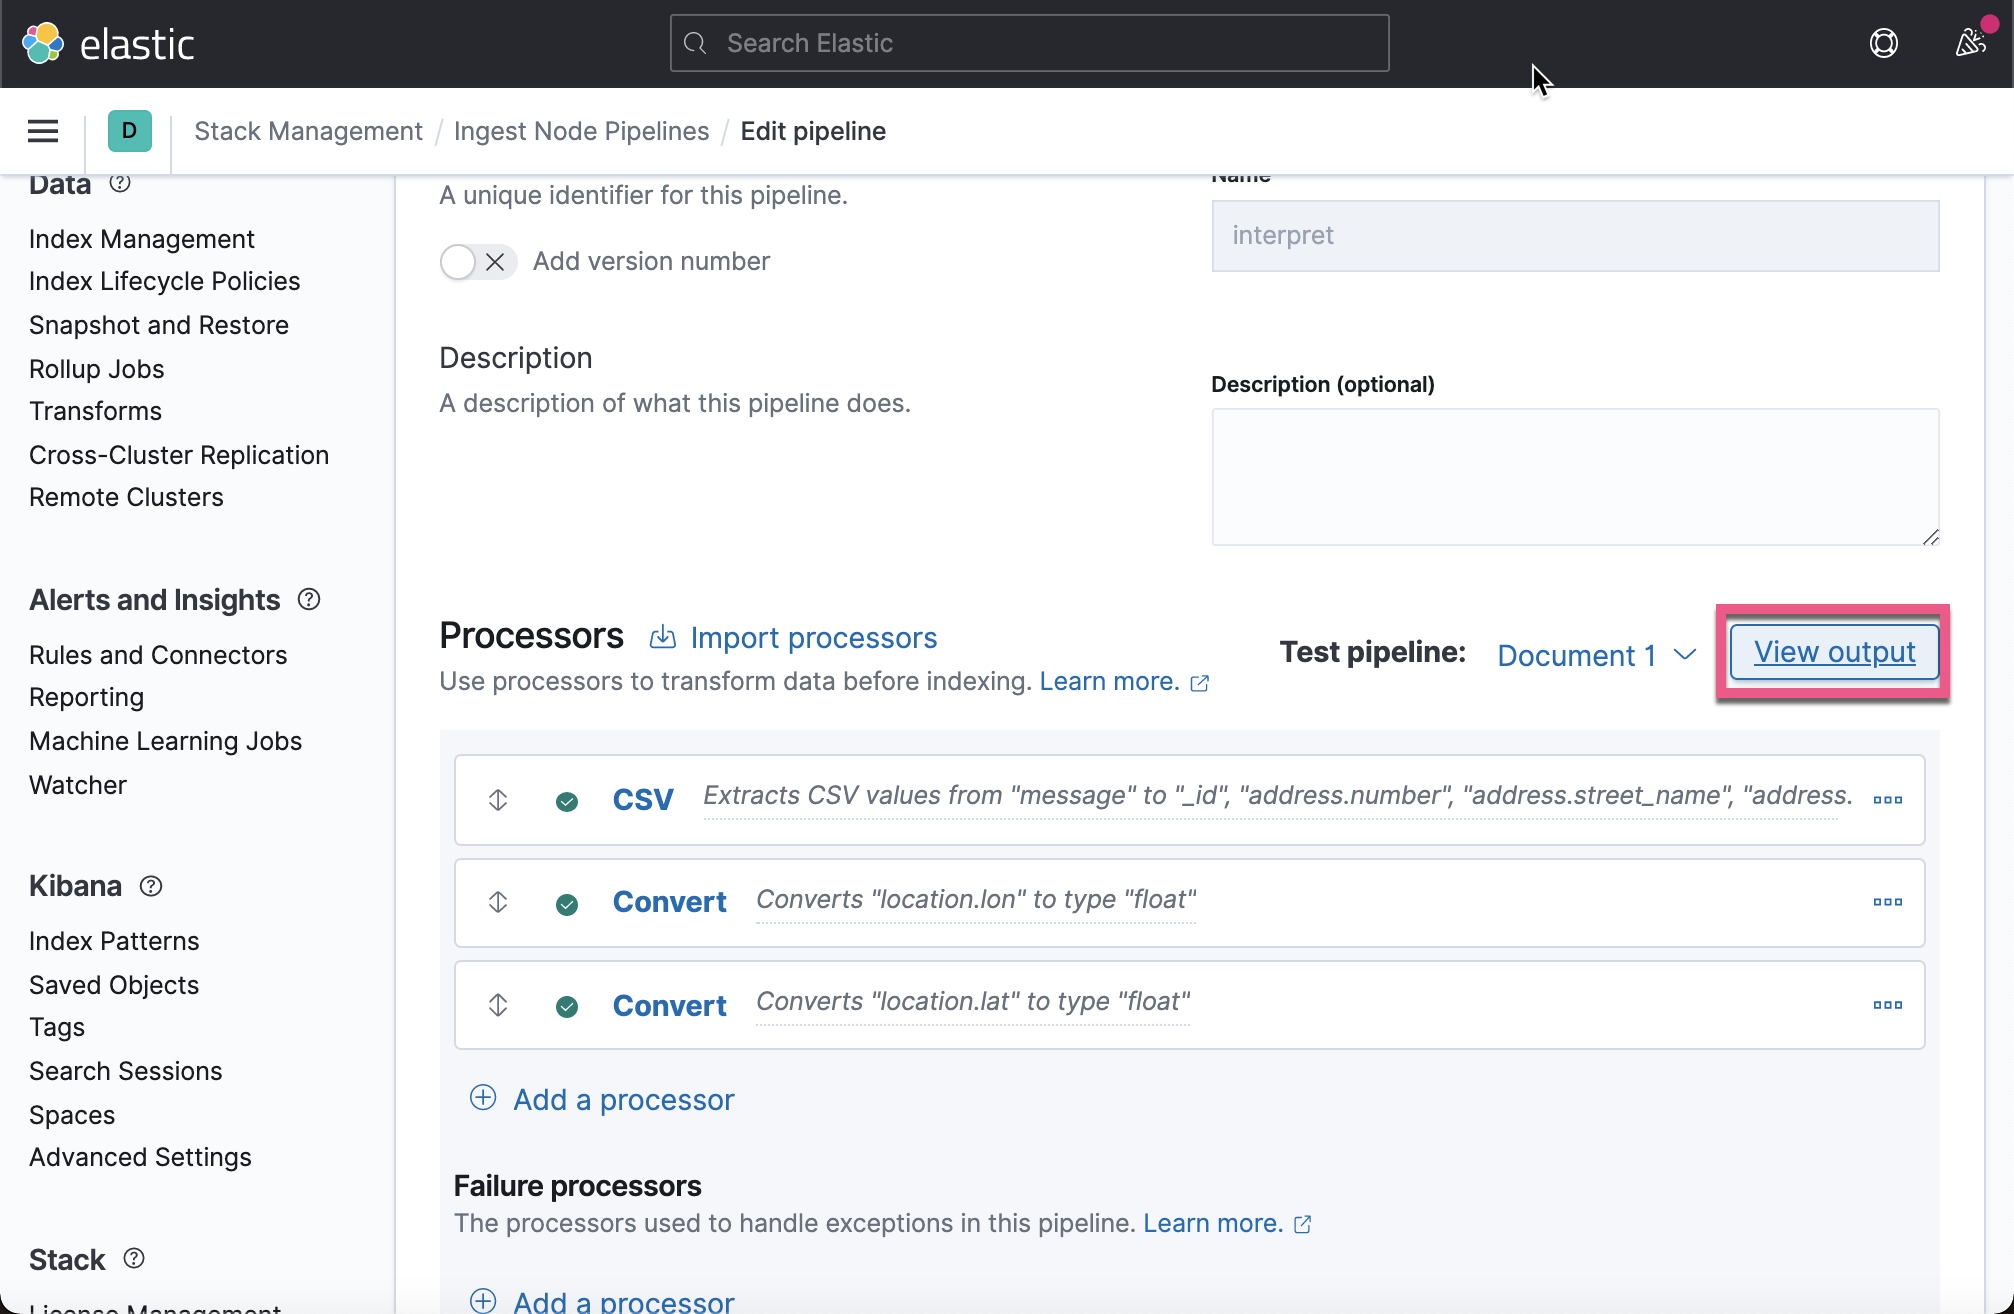Click inside the Search Elastic field
Screen dimensions: 2014x1314
point(1028,43)
